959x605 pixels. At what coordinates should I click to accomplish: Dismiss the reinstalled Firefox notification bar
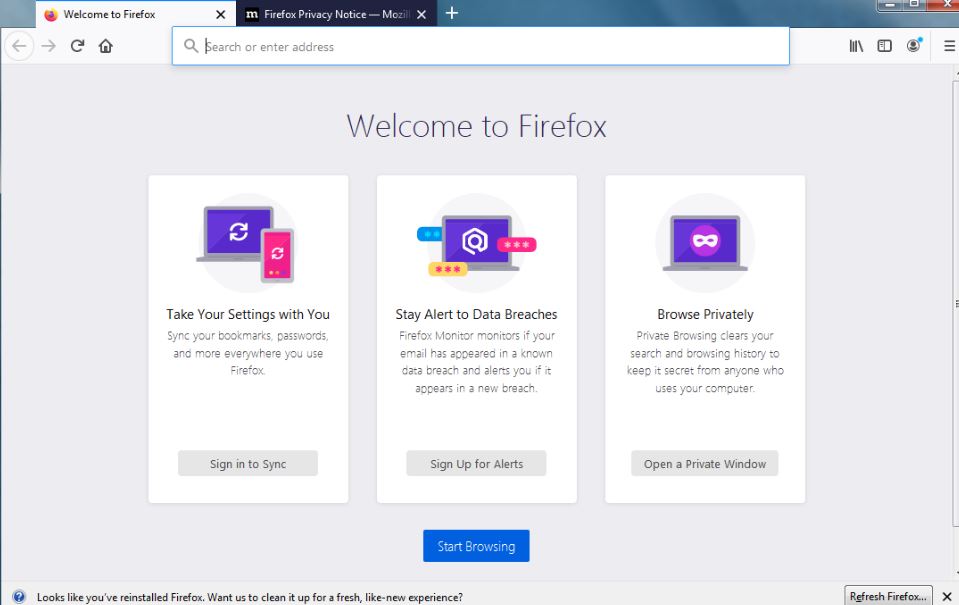947,596
